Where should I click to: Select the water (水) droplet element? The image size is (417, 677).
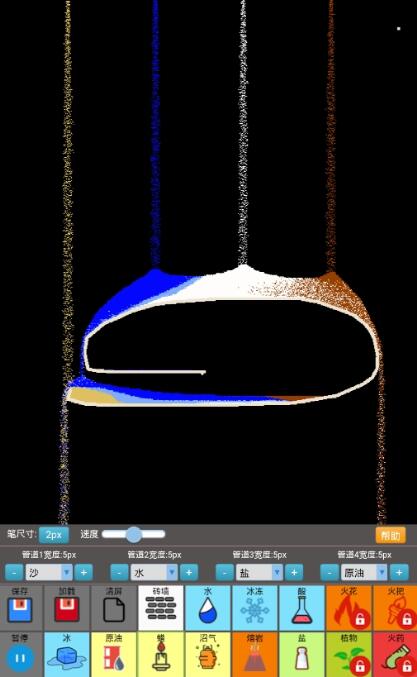click(208, 607)
